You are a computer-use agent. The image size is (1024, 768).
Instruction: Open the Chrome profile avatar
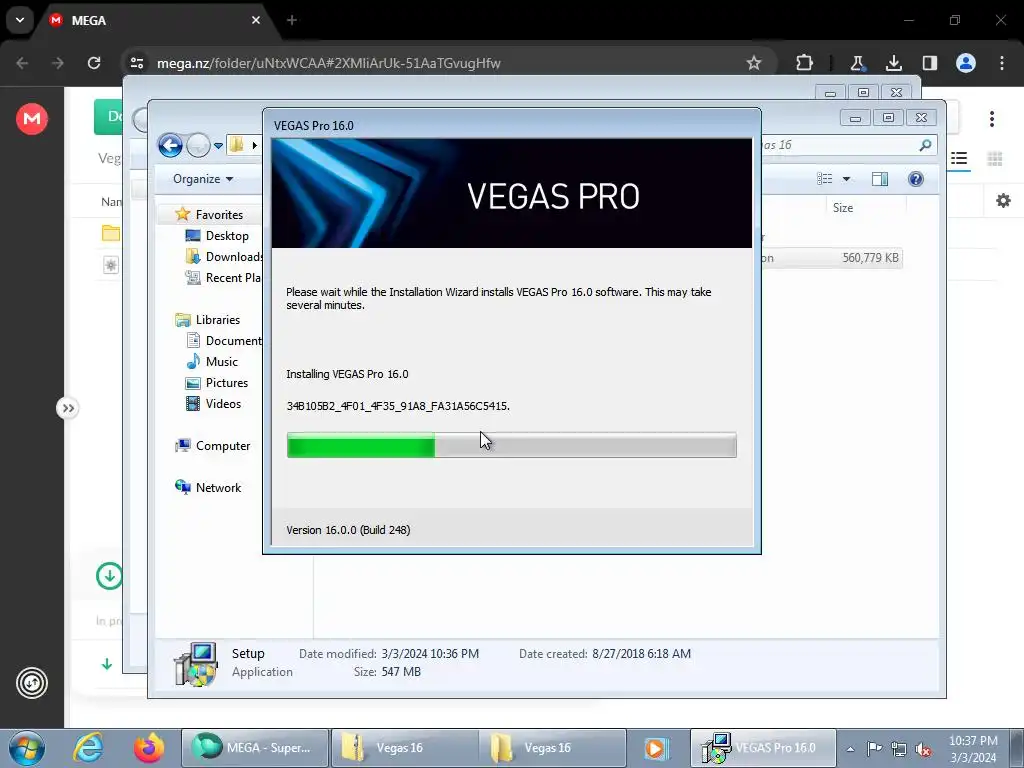[966, 63]
